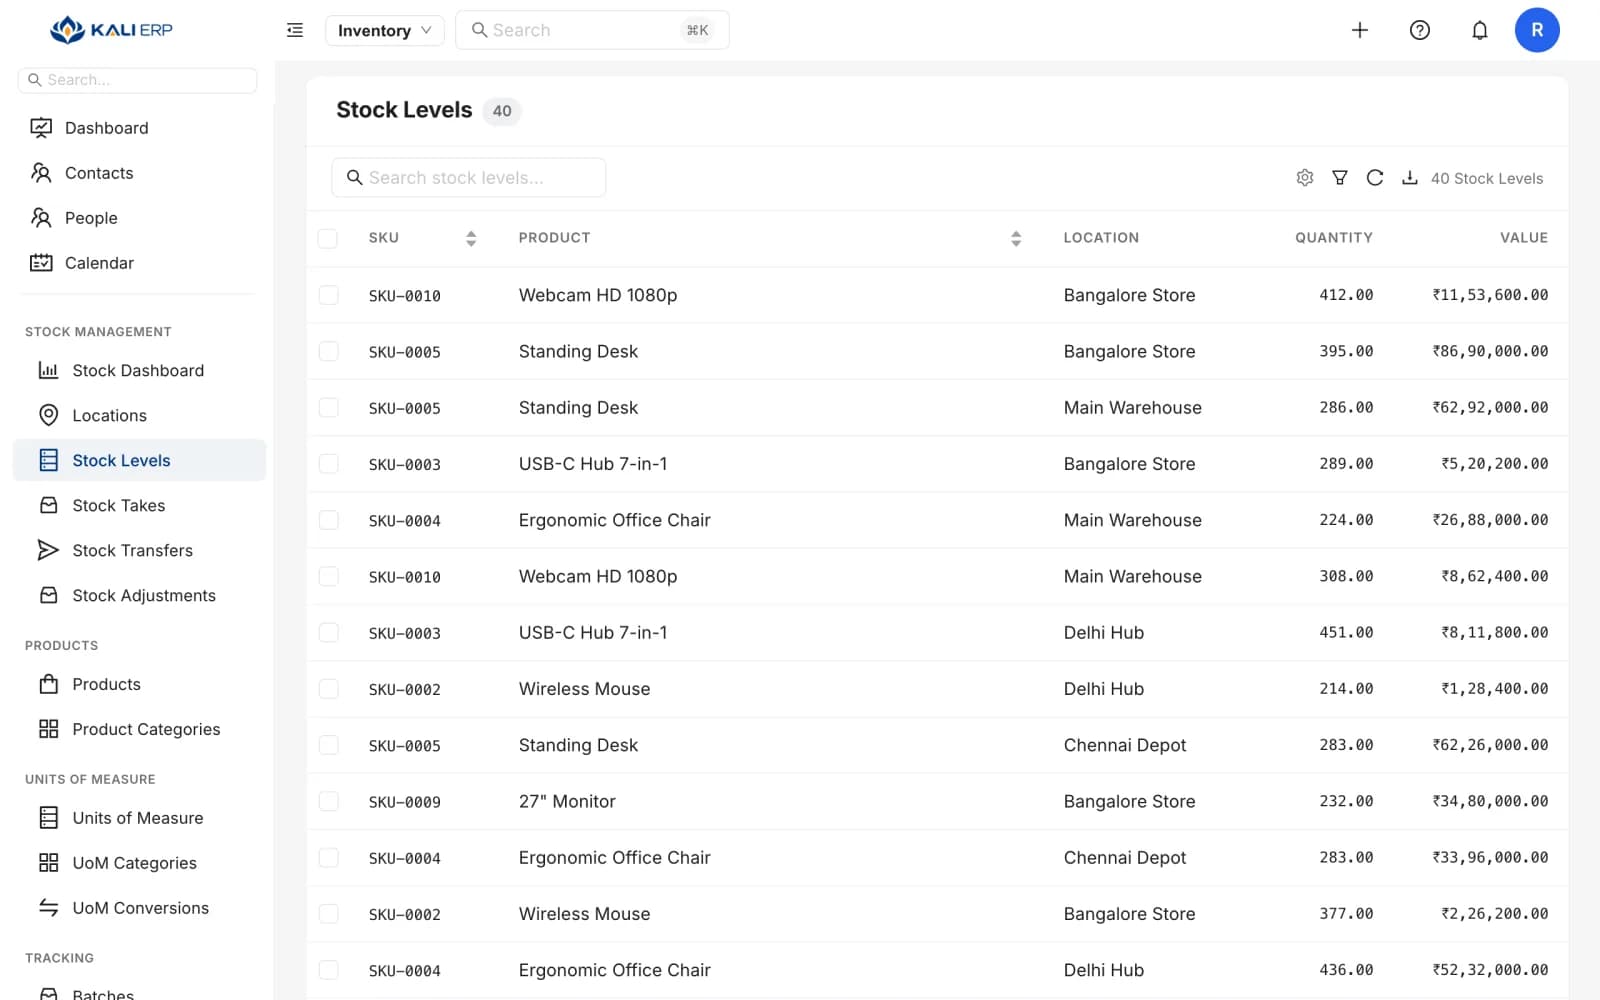Click the Locations pin icon
1600x1000 pixels.
[x=48, y=415]
